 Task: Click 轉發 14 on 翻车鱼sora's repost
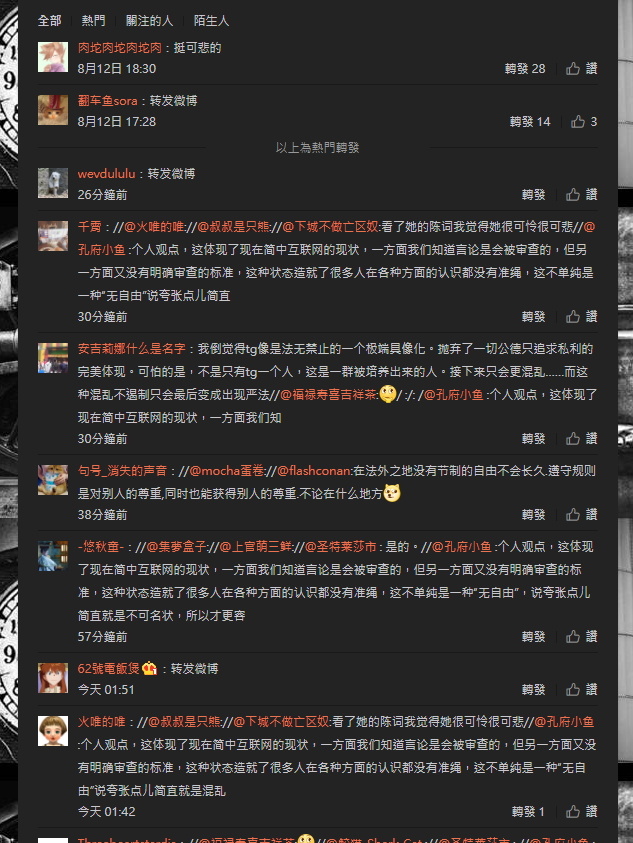(x=530, y=122)
